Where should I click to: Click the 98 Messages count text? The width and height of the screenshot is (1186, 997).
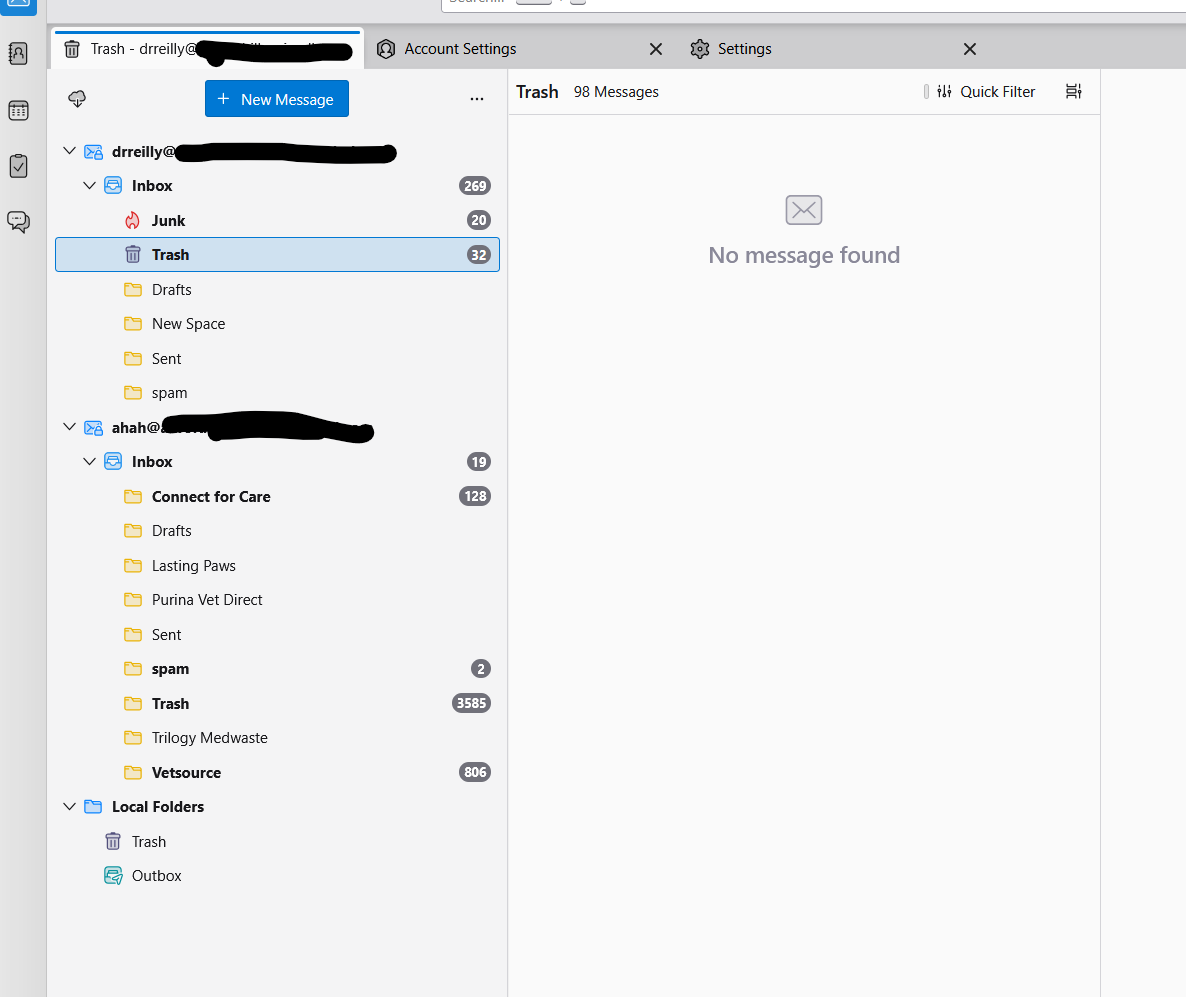(616, 92)
